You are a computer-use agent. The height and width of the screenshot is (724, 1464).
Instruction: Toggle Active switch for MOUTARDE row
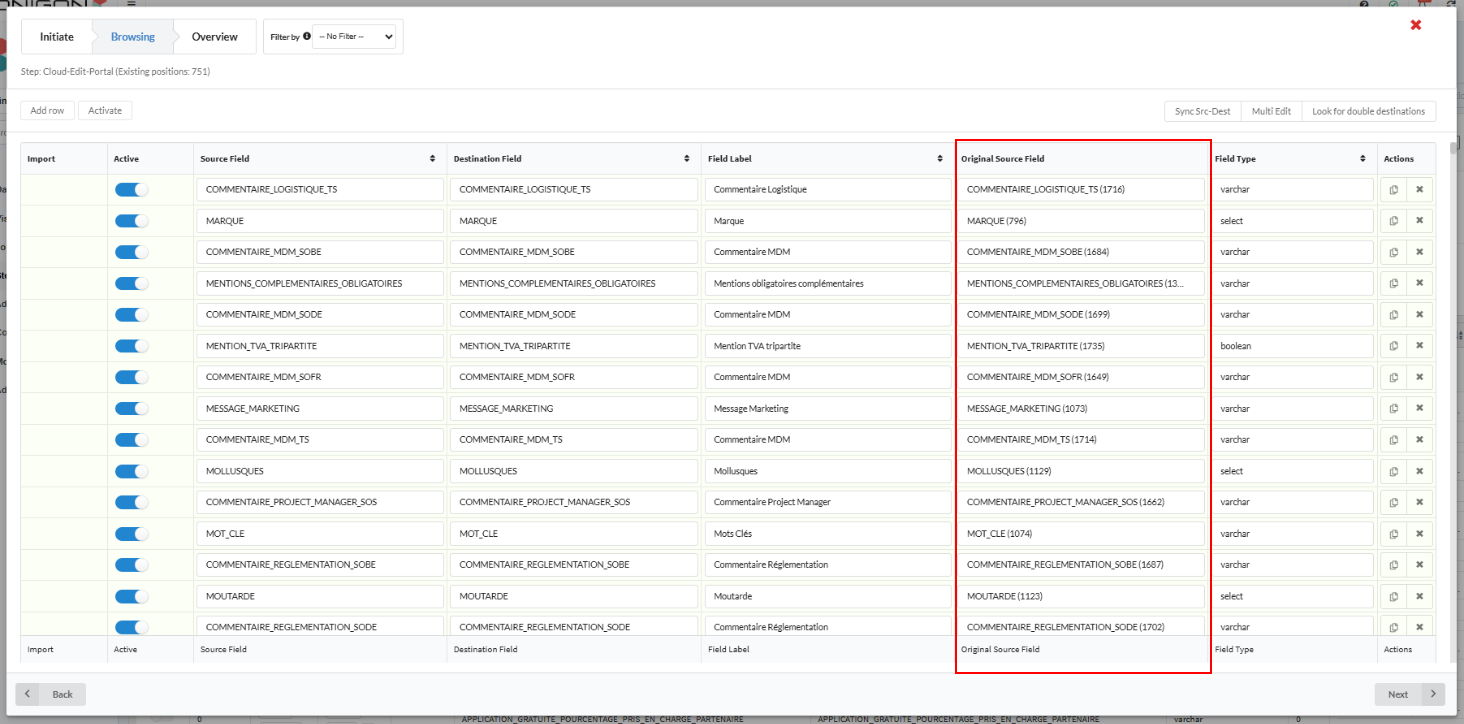click(131, 596)
